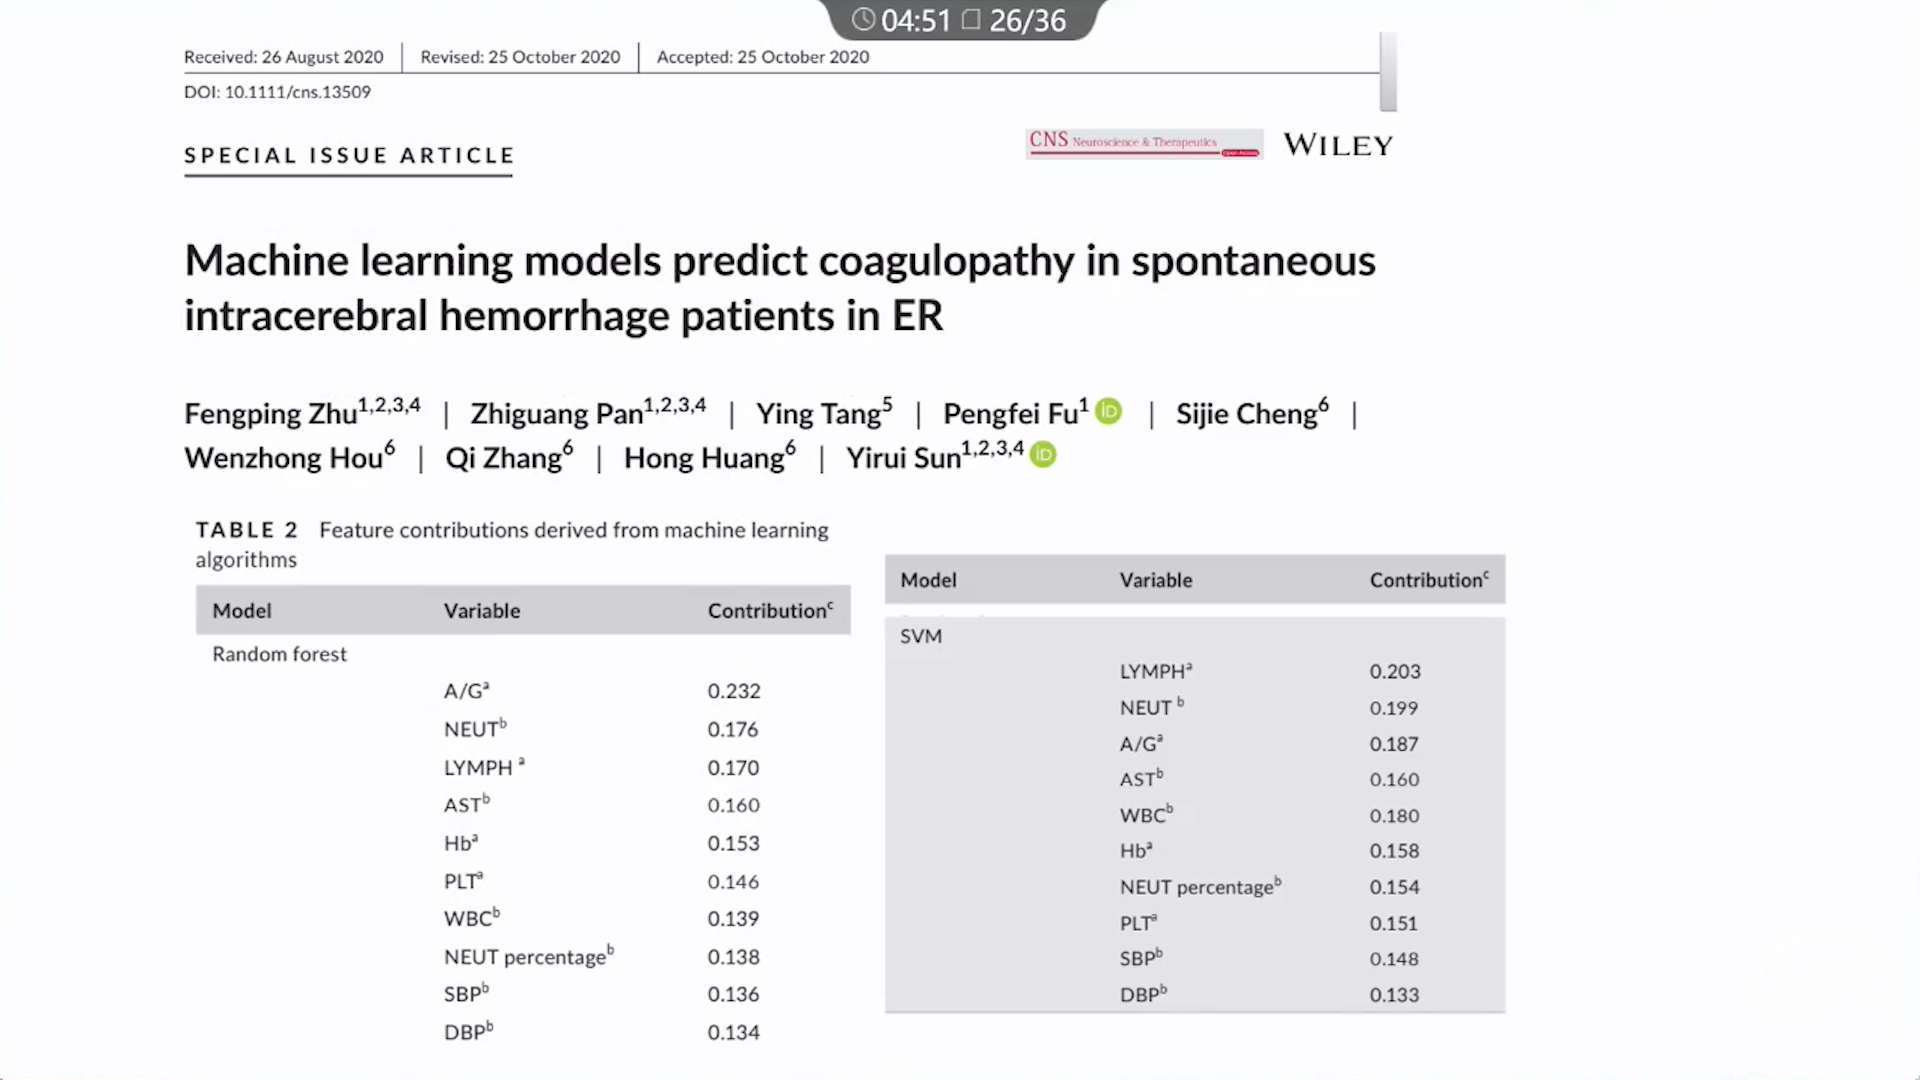Open Yirui Sun's ORCID iD icon
Image resolution: width=1920 pixels, height=1080 pixels.
click(x=1043, y=455)
